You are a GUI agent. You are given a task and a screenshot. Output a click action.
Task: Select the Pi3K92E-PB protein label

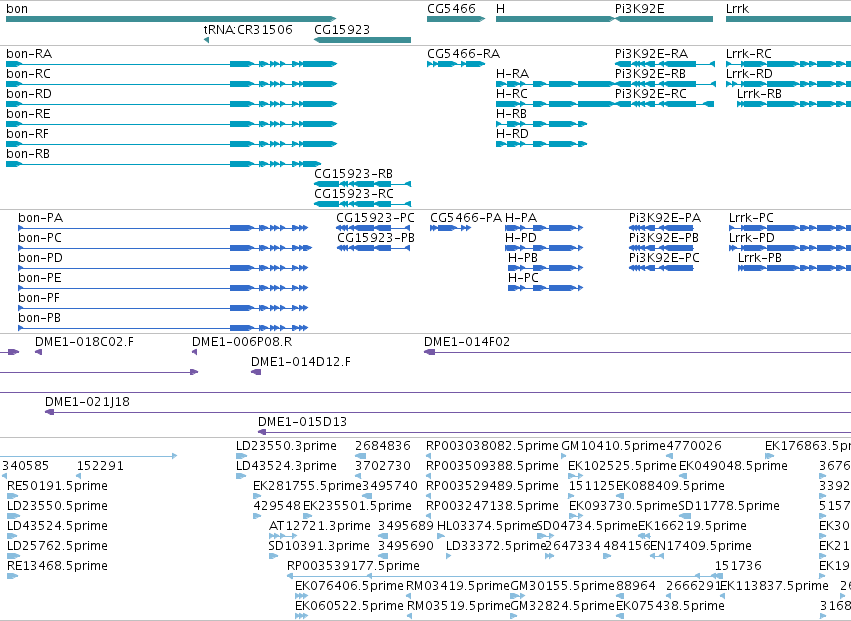(664, 238)
